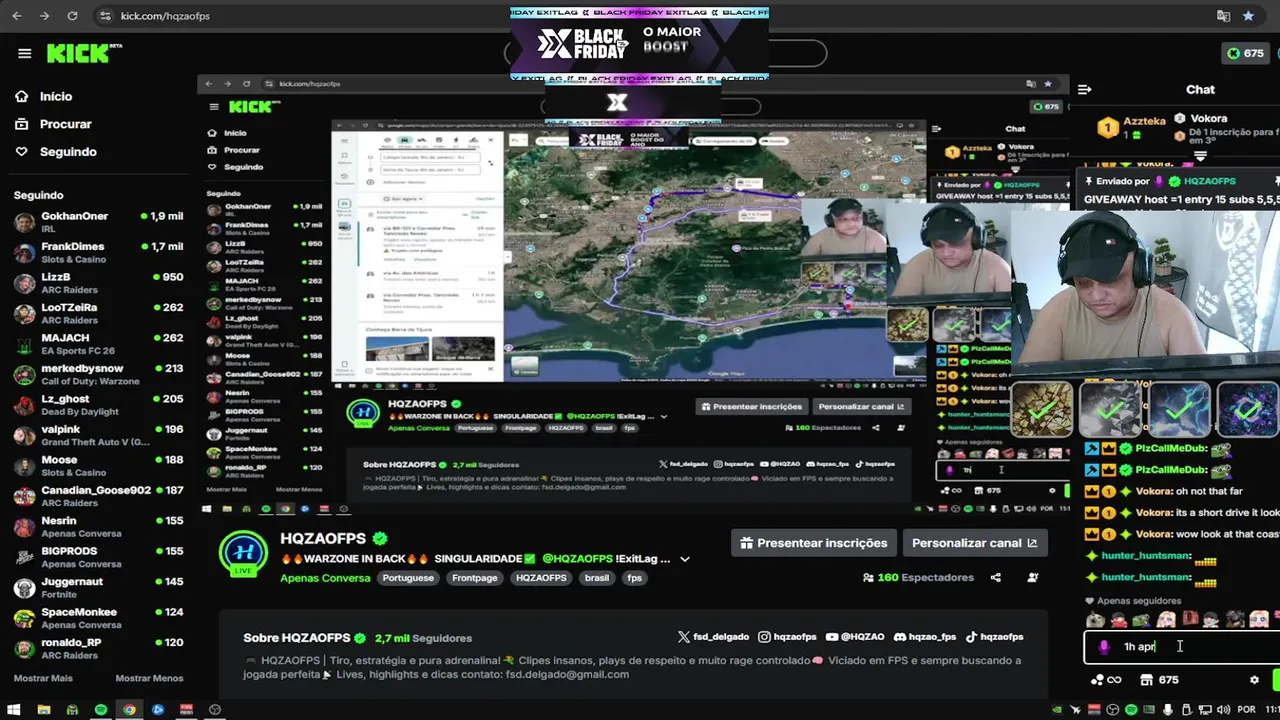This screenshot has height=720, width=1280.
Task: Open File Explorer from taskbar
Action: click(44, 710)
